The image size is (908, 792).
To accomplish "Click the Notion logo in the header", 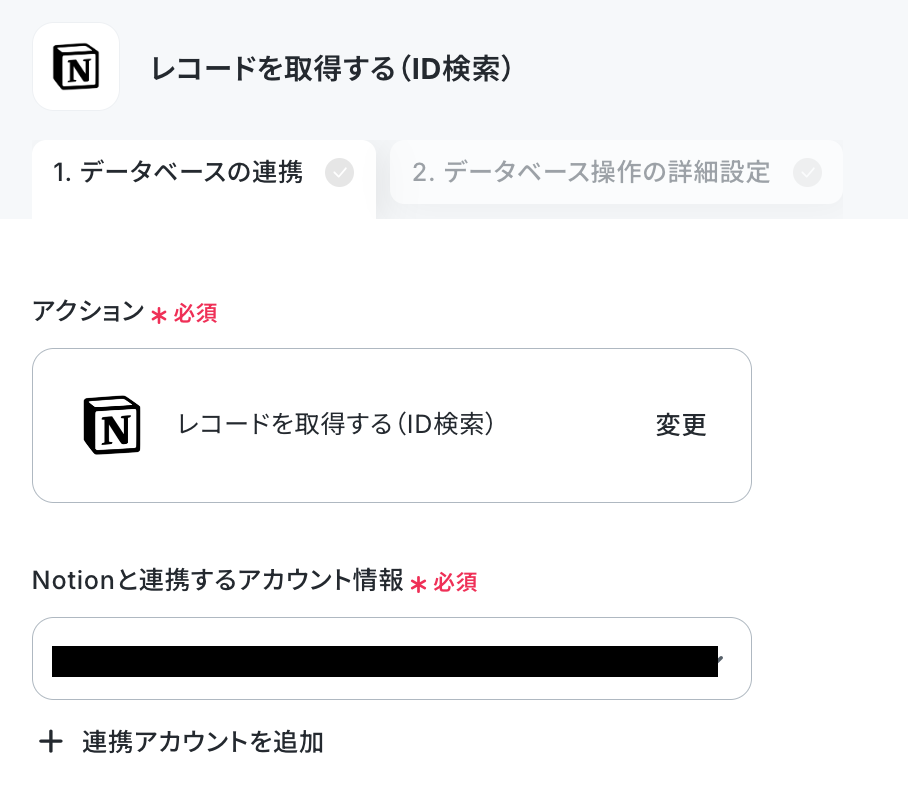I will pyautogui.click(x=76, y=67).
